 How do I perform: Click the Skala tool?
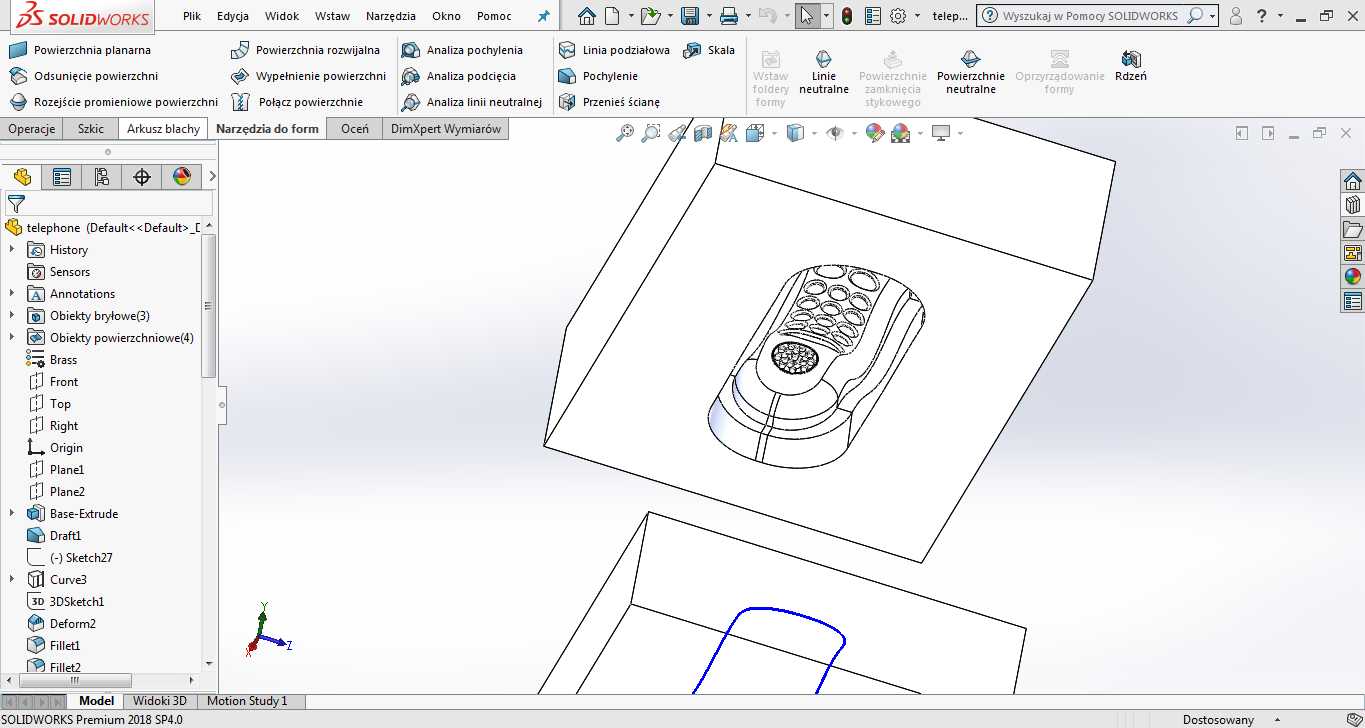point(709,50)
